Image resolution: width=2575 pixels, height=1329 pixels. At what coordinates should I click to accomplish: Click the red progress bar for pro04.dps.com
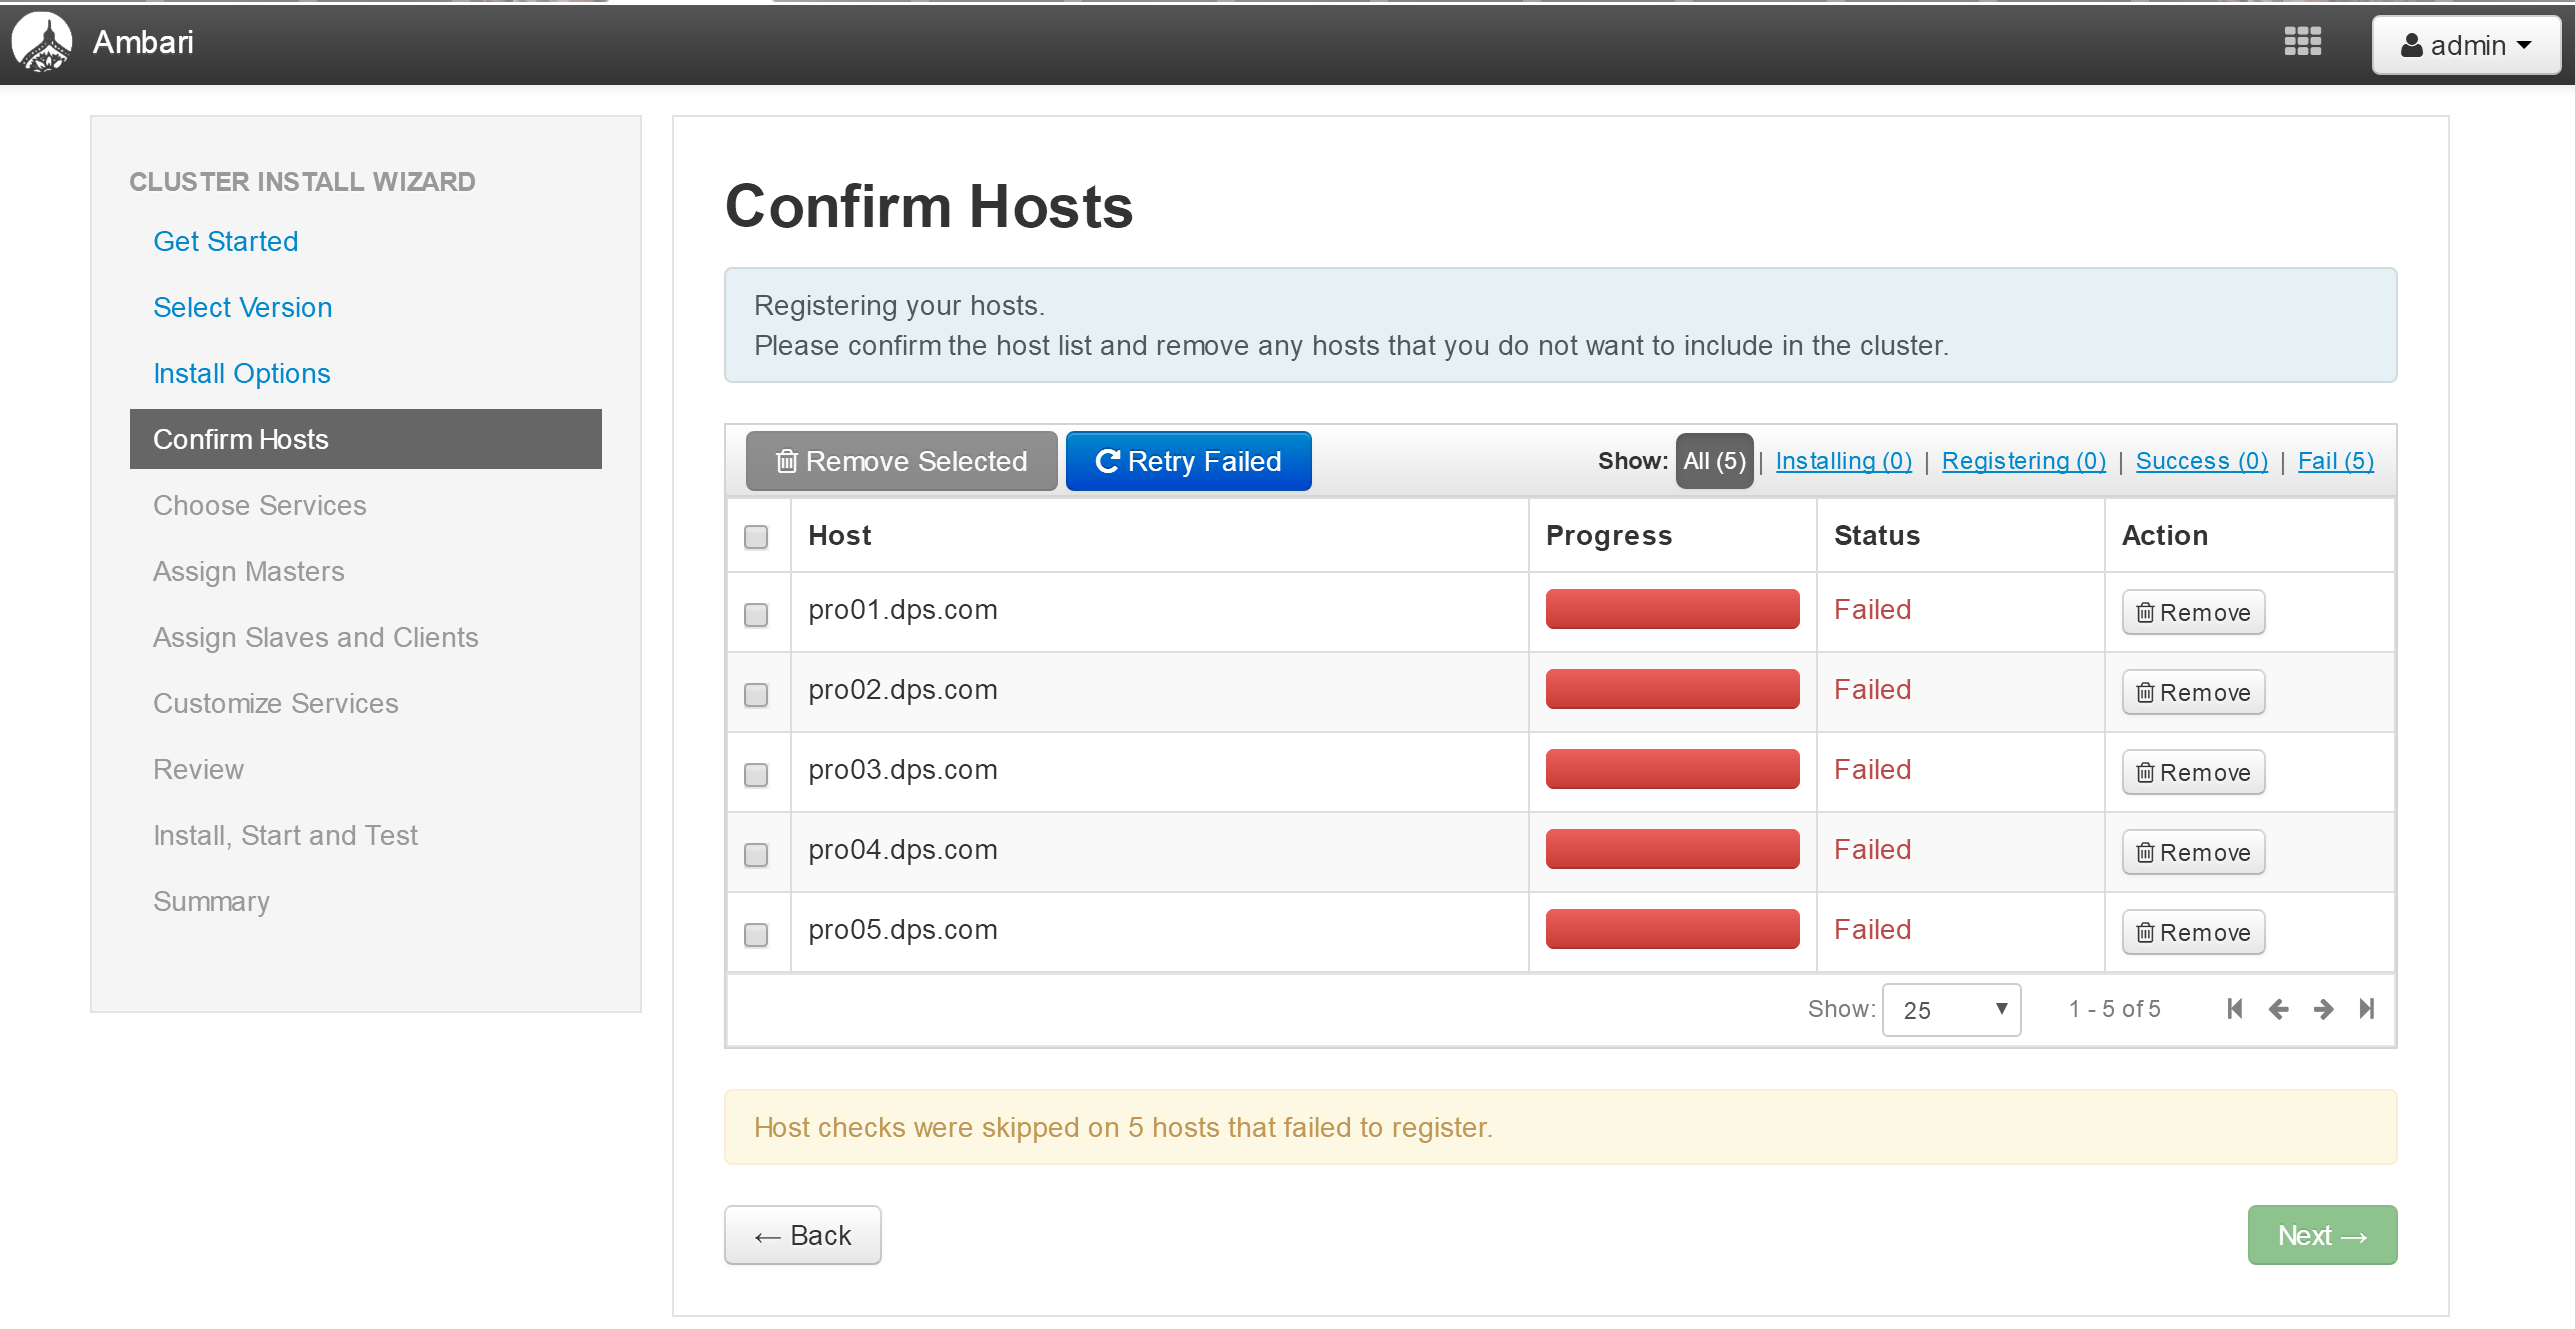(1673, 849)
